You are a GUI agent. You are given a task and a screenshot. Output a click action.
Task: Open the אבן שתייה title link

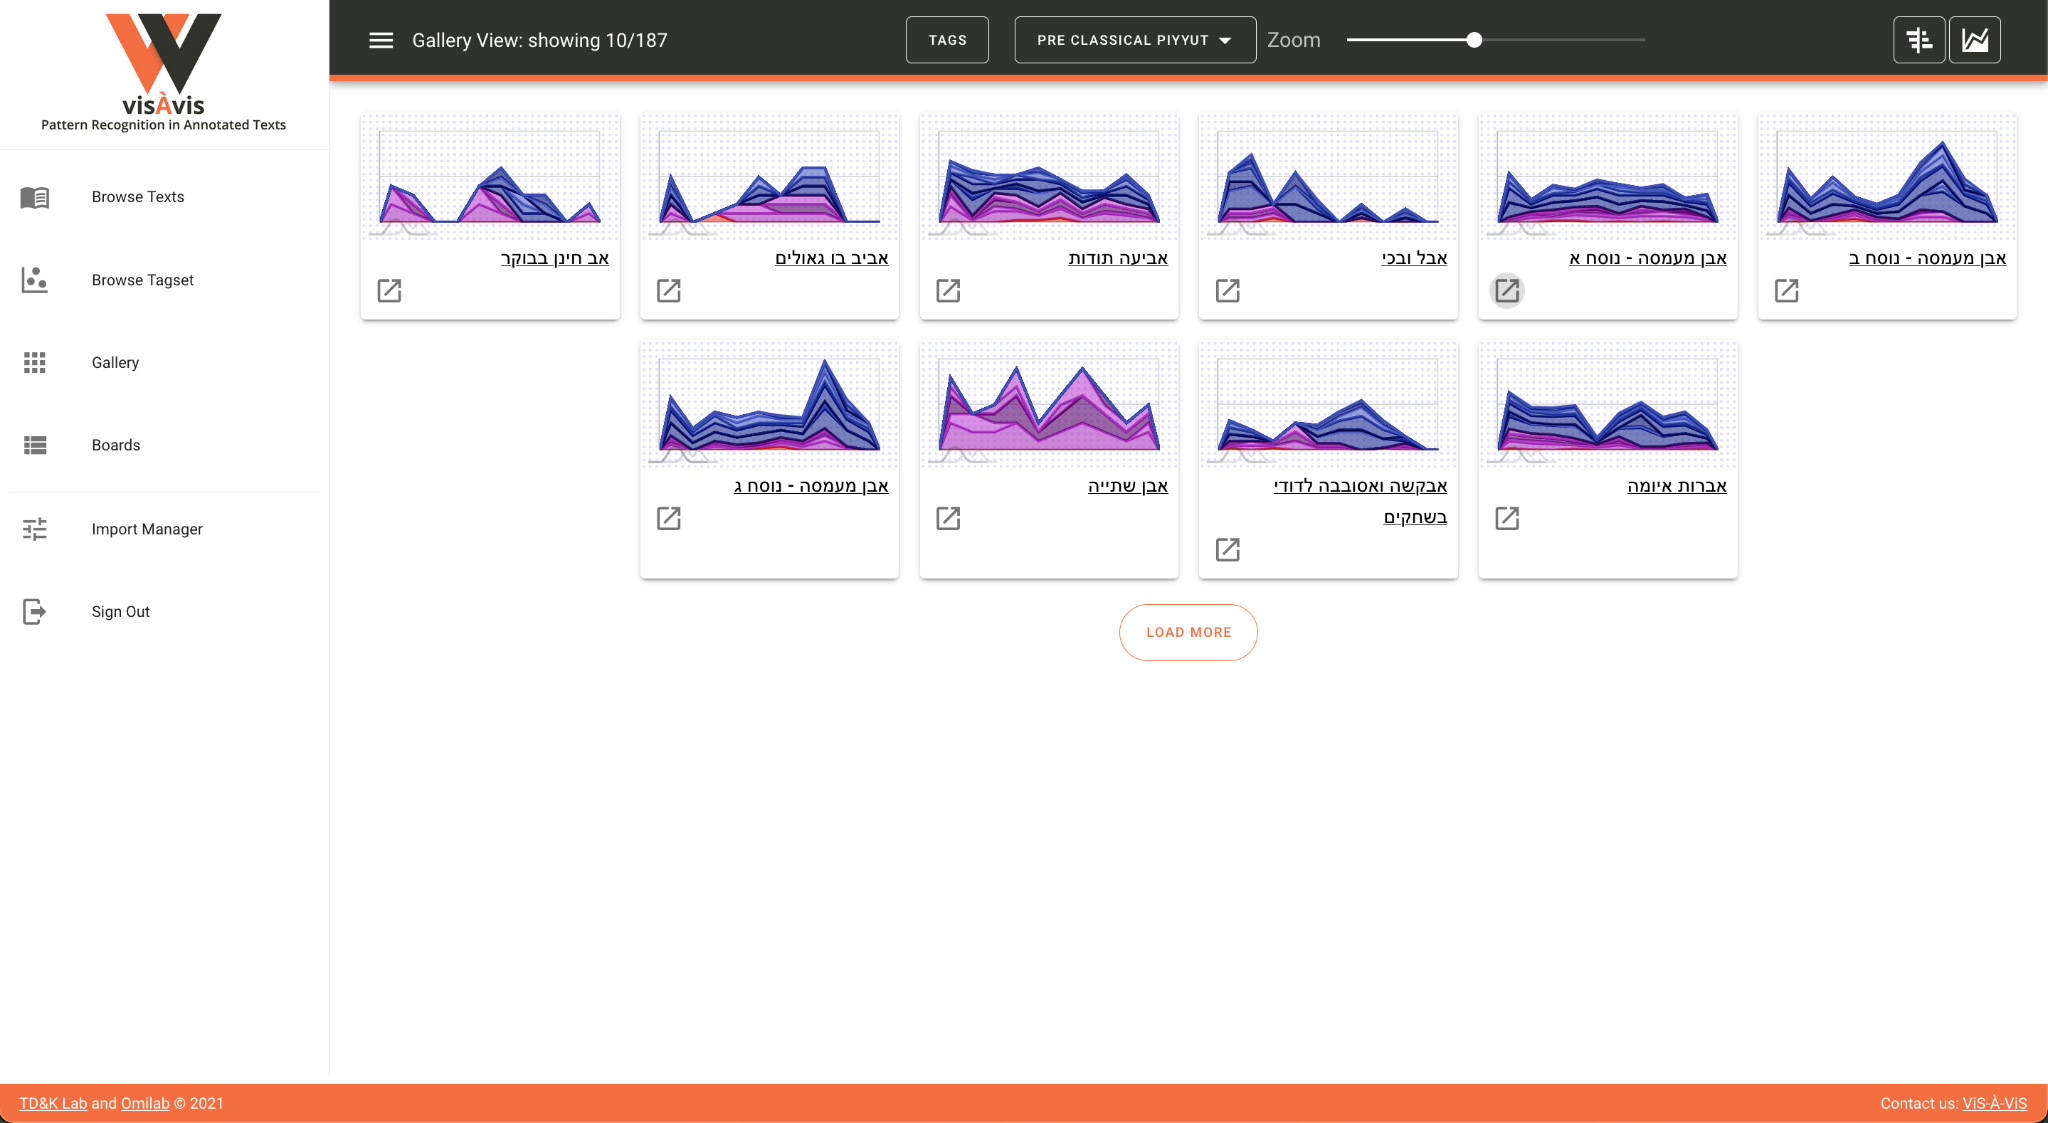coord(1128,486)
